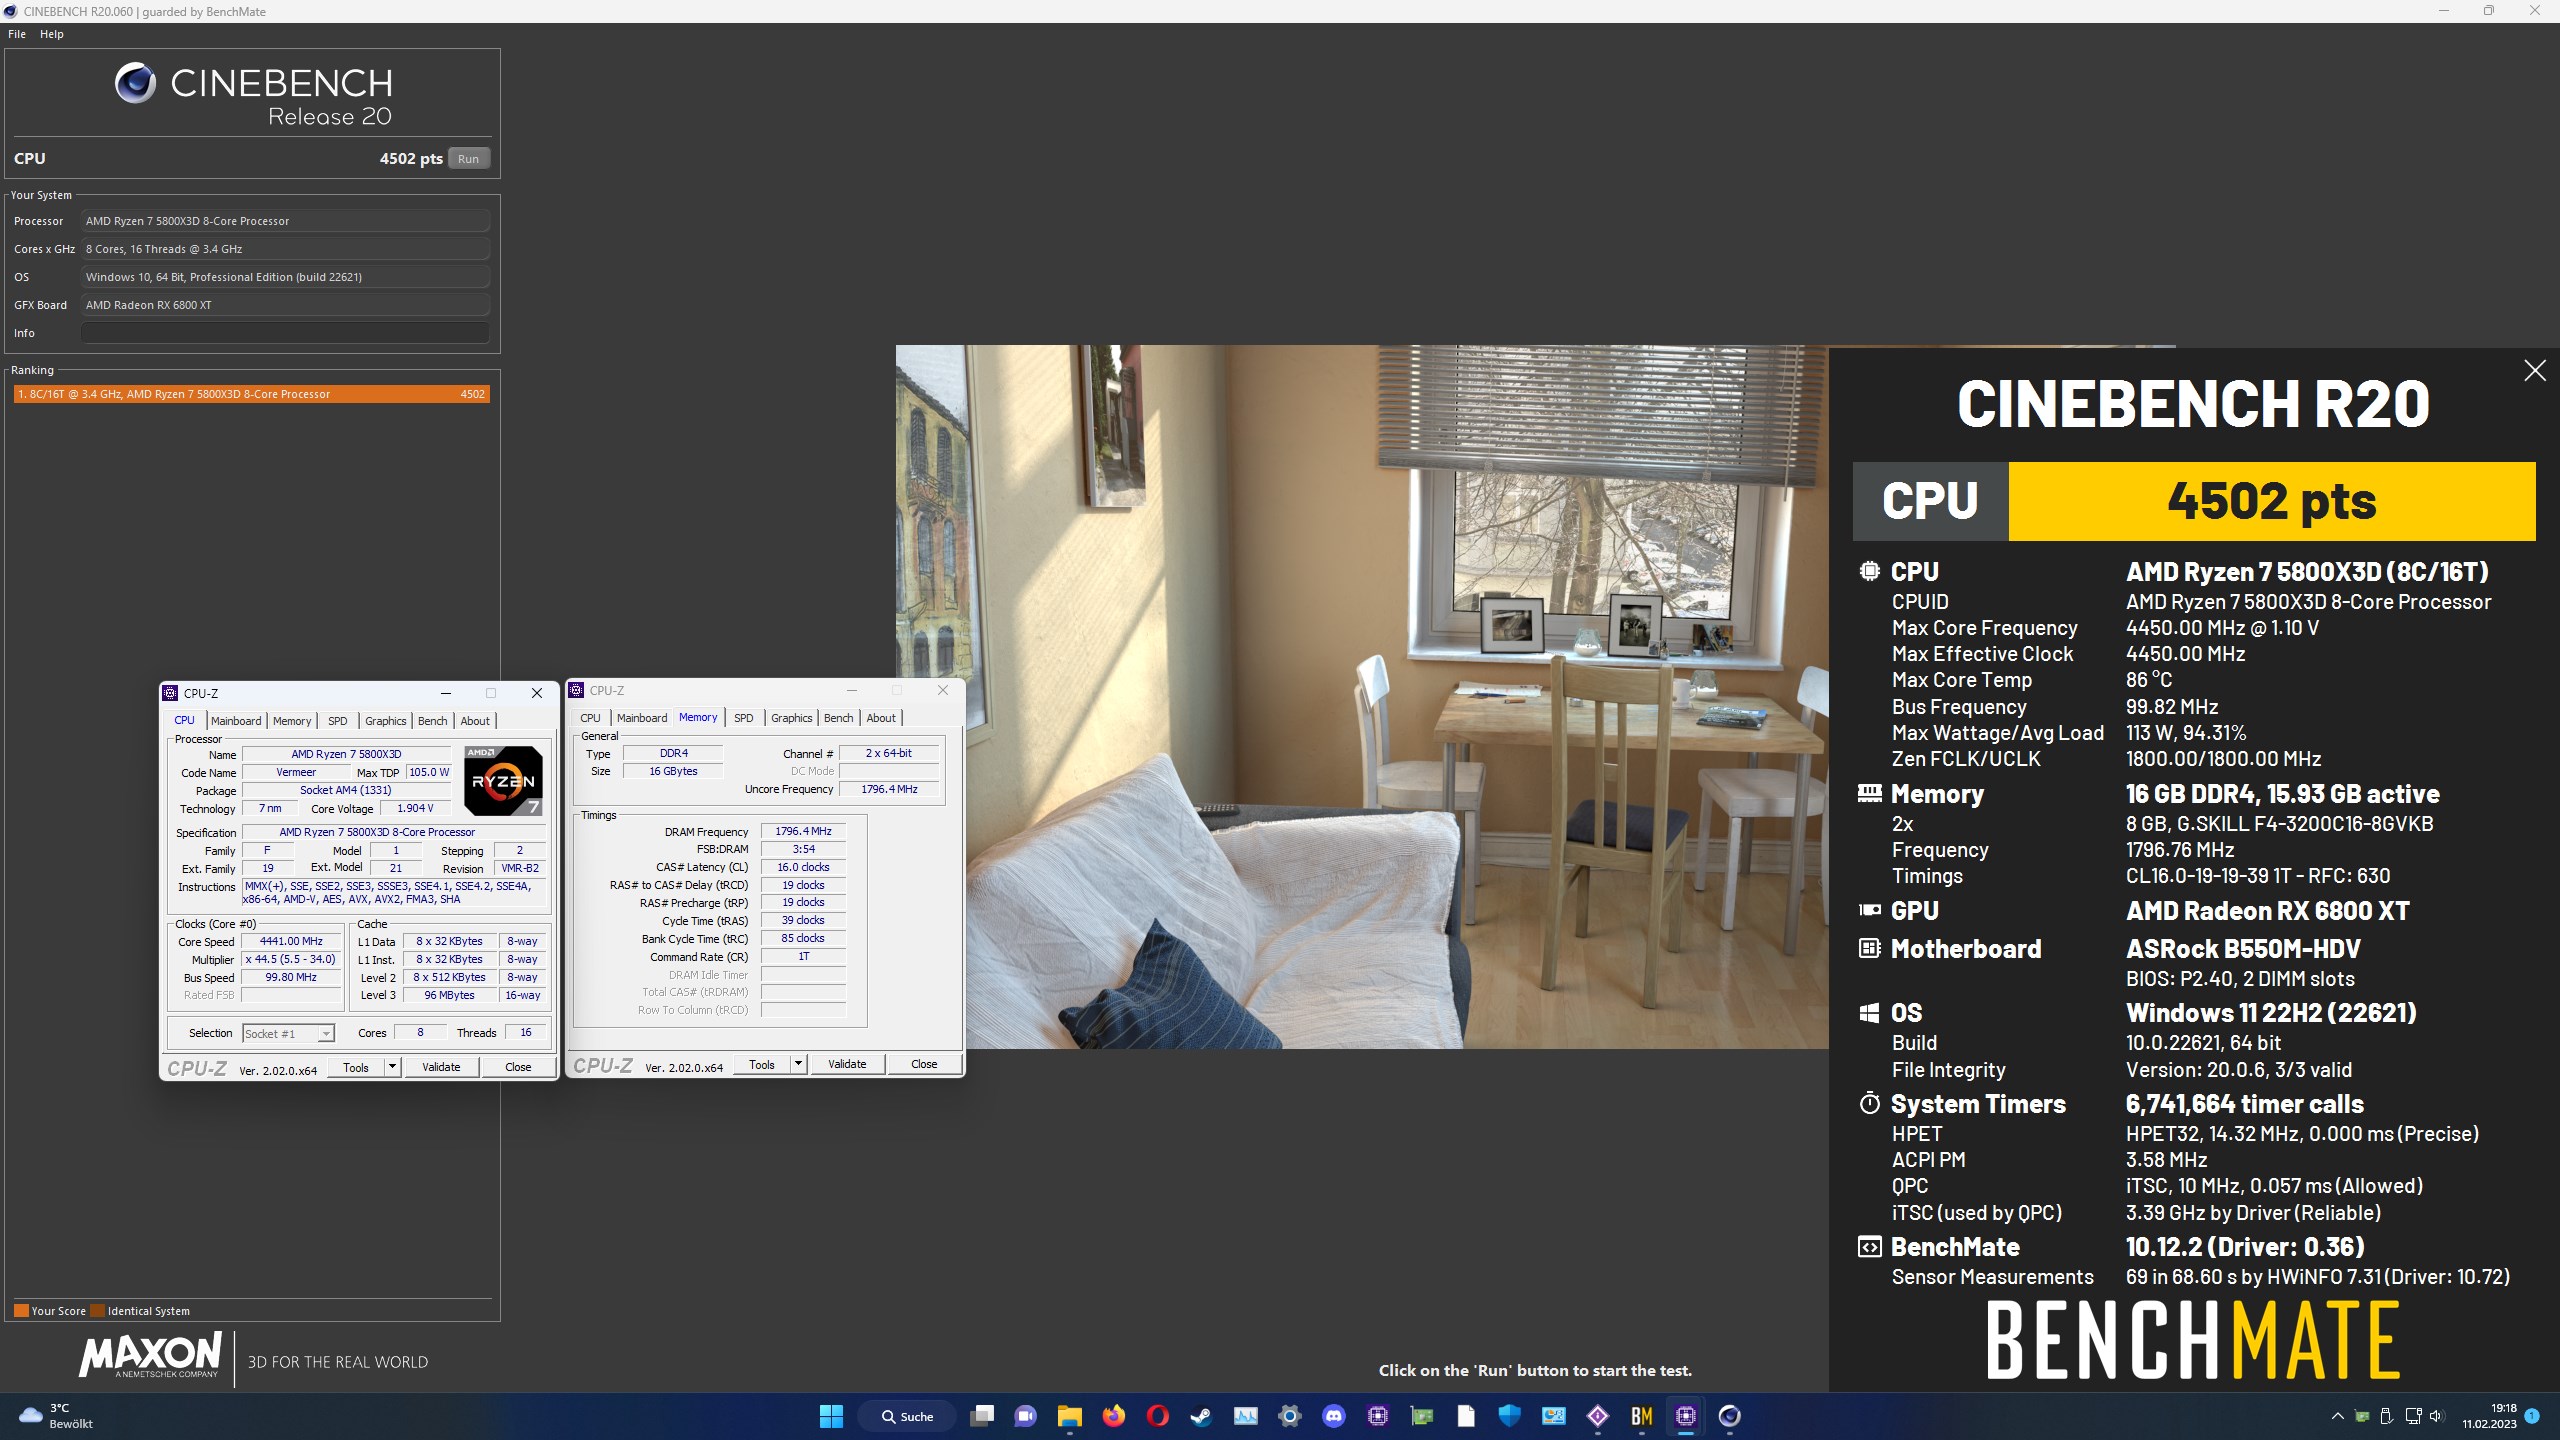2560x1440 pixels.
Task: Click Level 3 cache value 96 MBytes
Action: (450, 995)
